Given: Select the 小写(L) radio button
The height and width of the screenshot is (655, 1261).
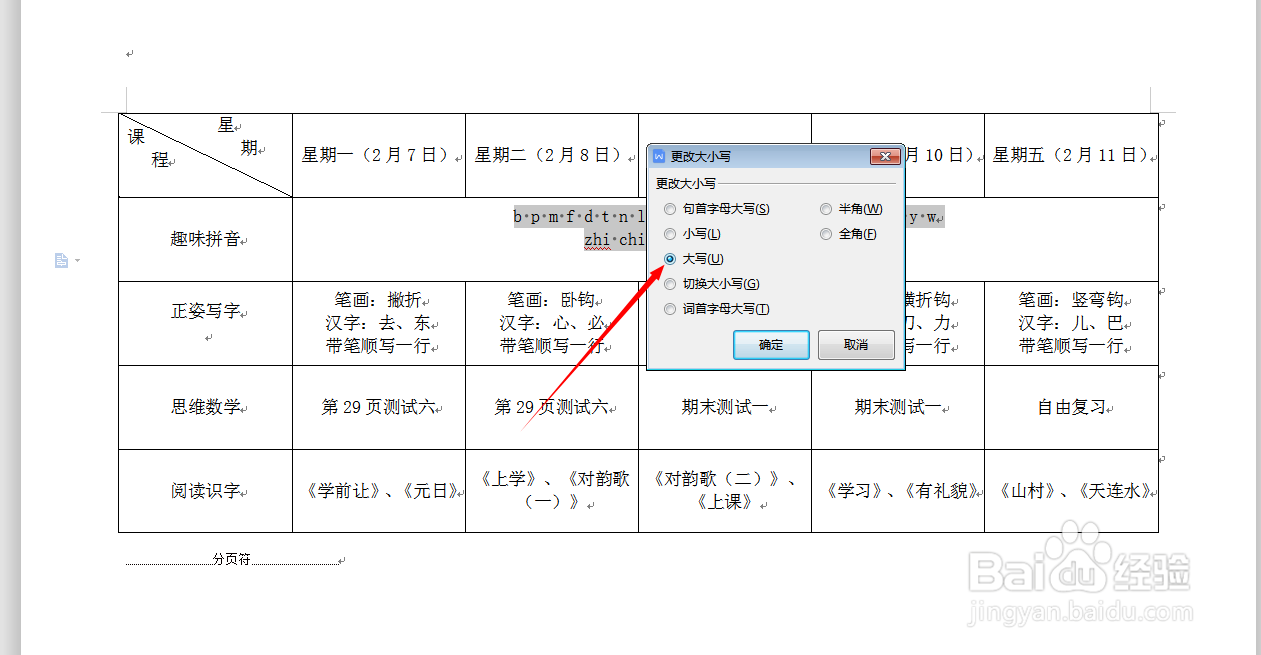Looking at the screenshot, I should click(x=670, y=233).
